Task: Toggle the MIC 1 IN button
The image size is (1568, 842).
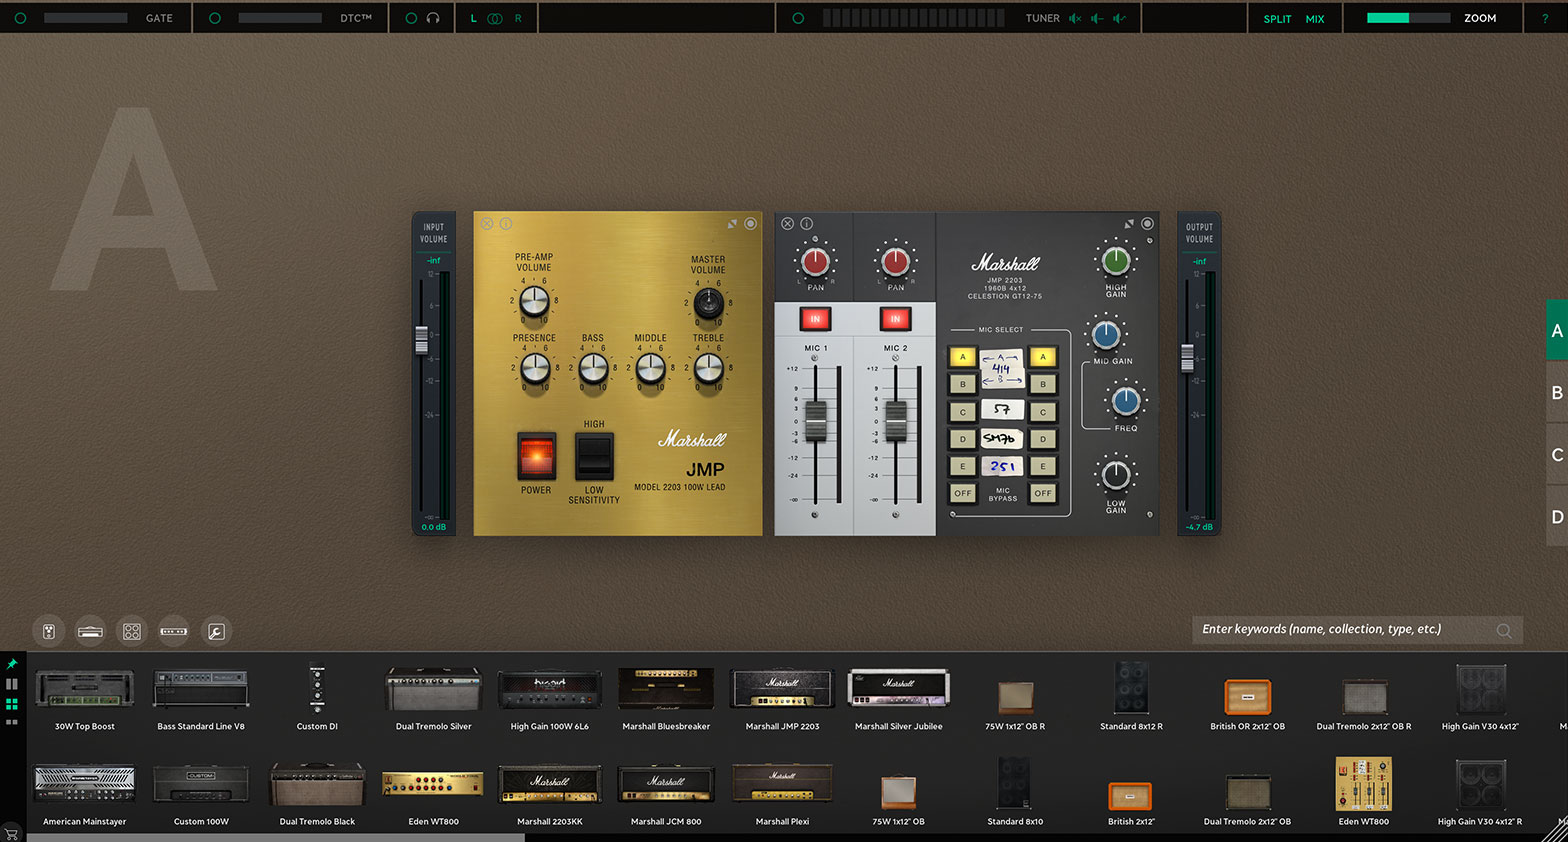Action: [815, 319]
